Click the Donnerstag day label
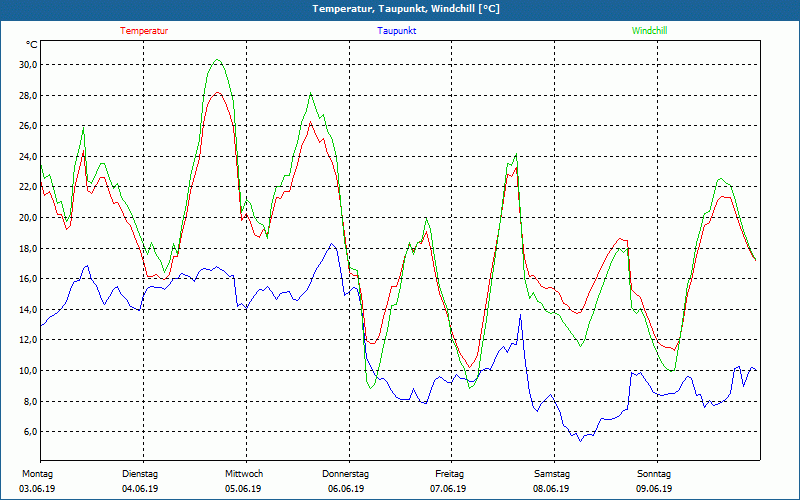This screenshot has width=800, height=500. coord(345,474)
